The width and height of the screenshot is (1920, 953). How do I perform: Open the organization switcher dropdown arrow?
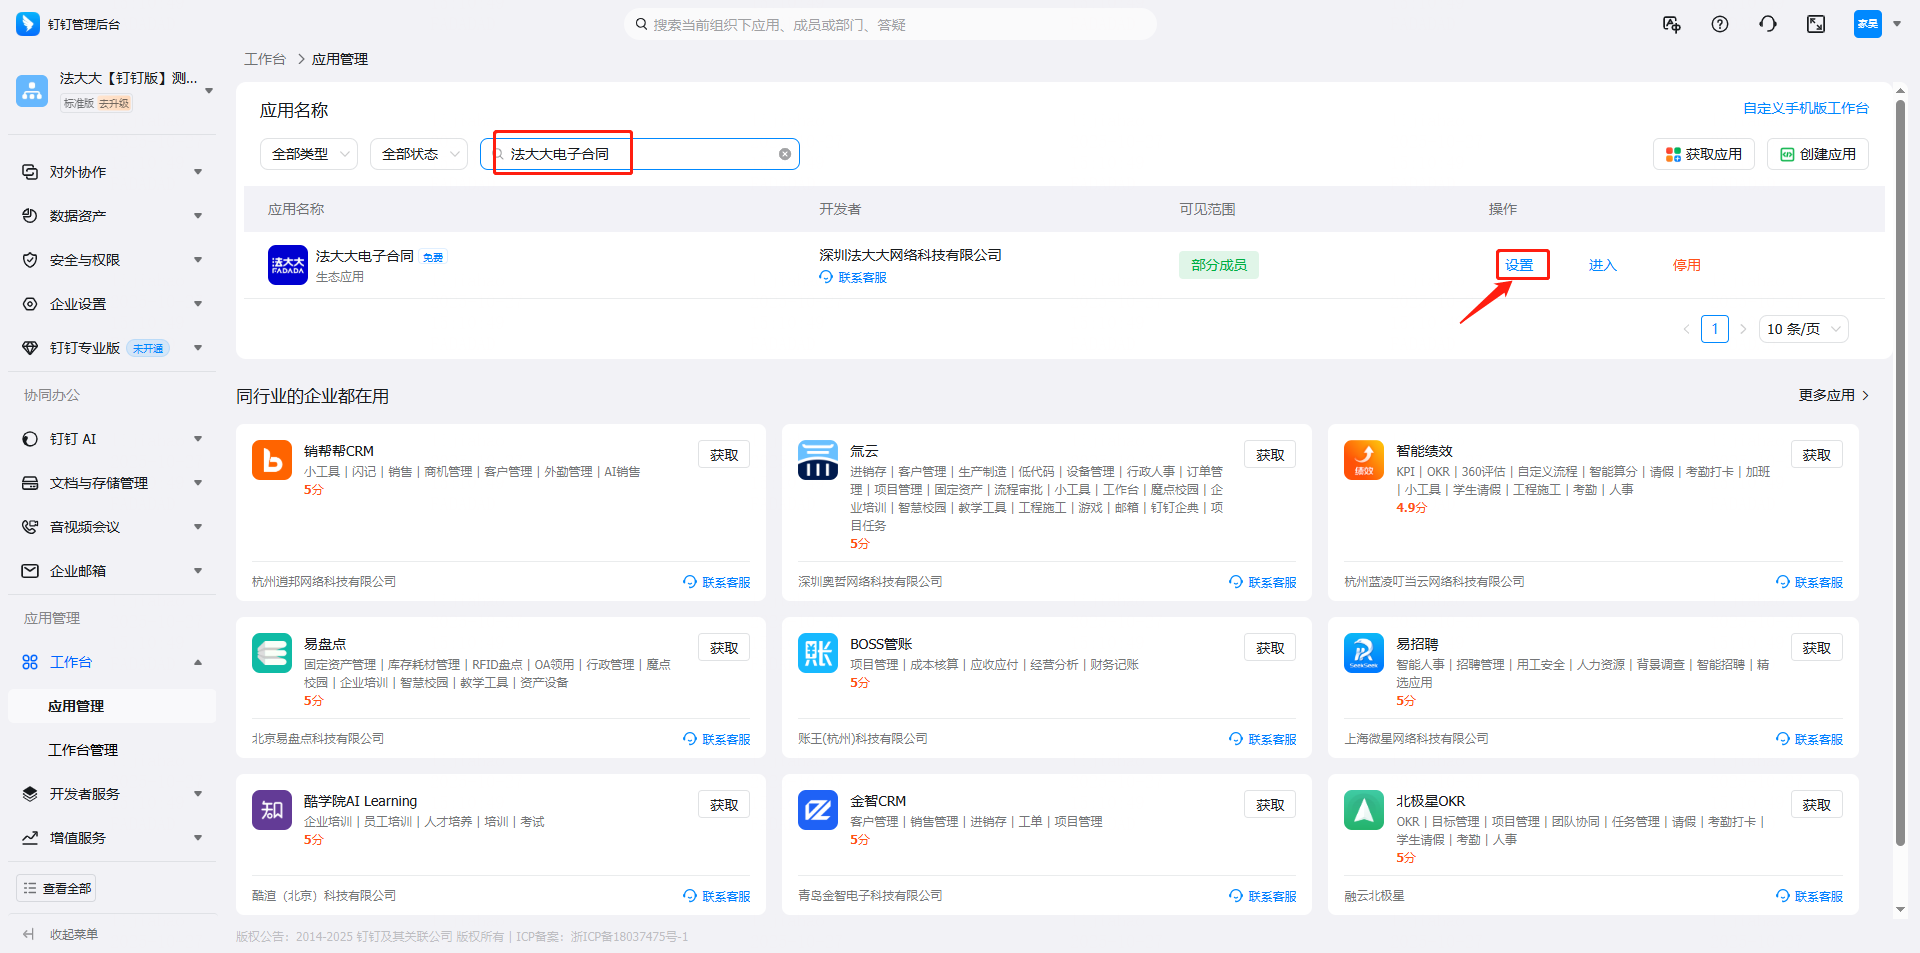tap(209, 91)
